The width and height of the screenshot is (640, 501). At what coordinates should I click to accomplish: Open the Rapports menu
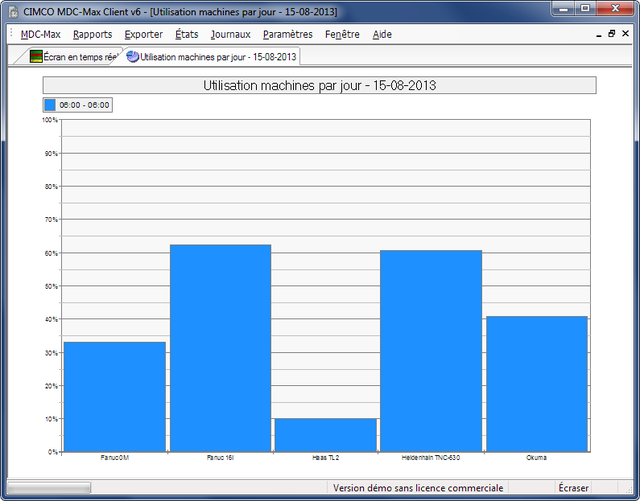[x=93, y=34]
